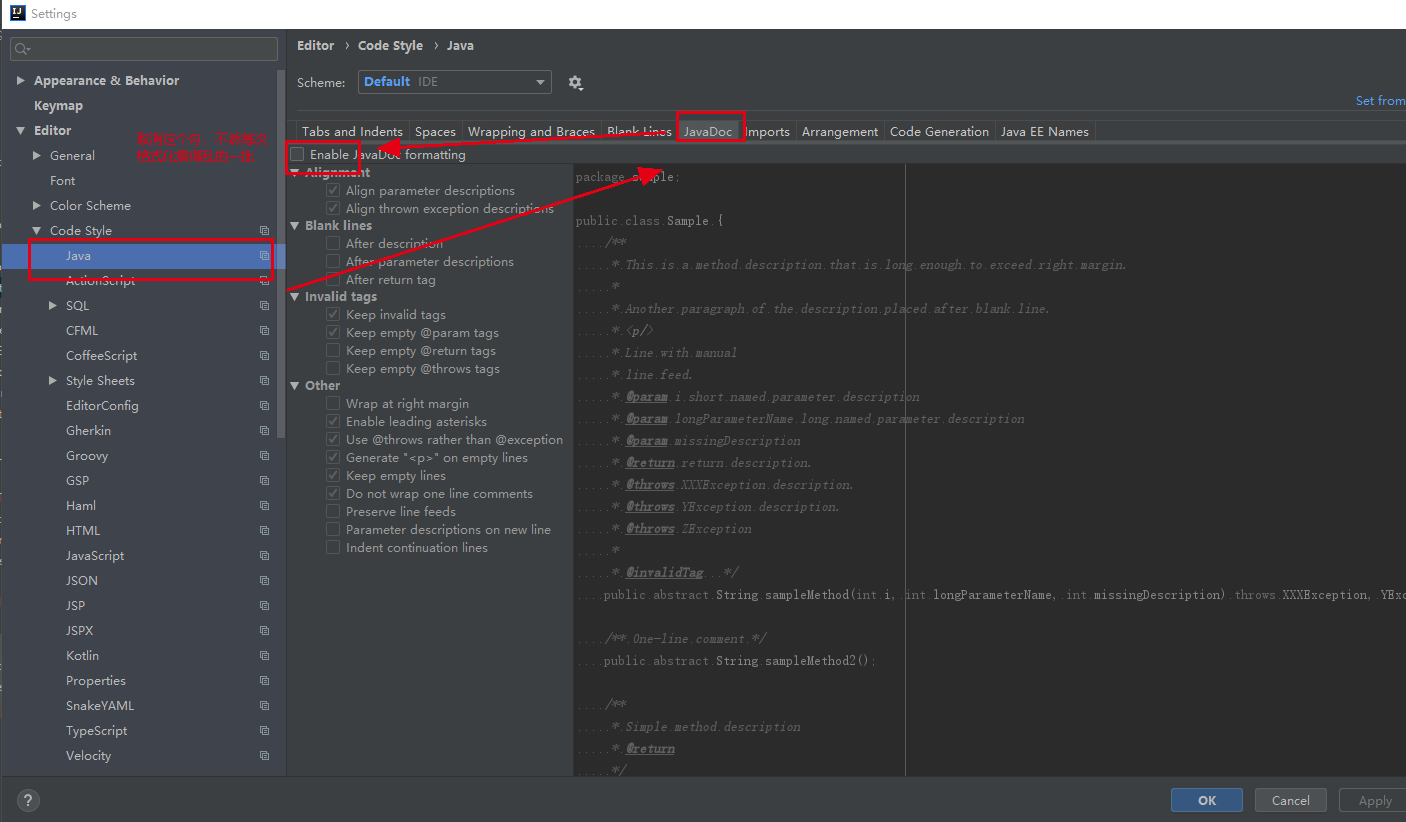Toggle Do not wrap one line comments
1406x822 pixels.
pyautogui.click(x=333, y=494)
